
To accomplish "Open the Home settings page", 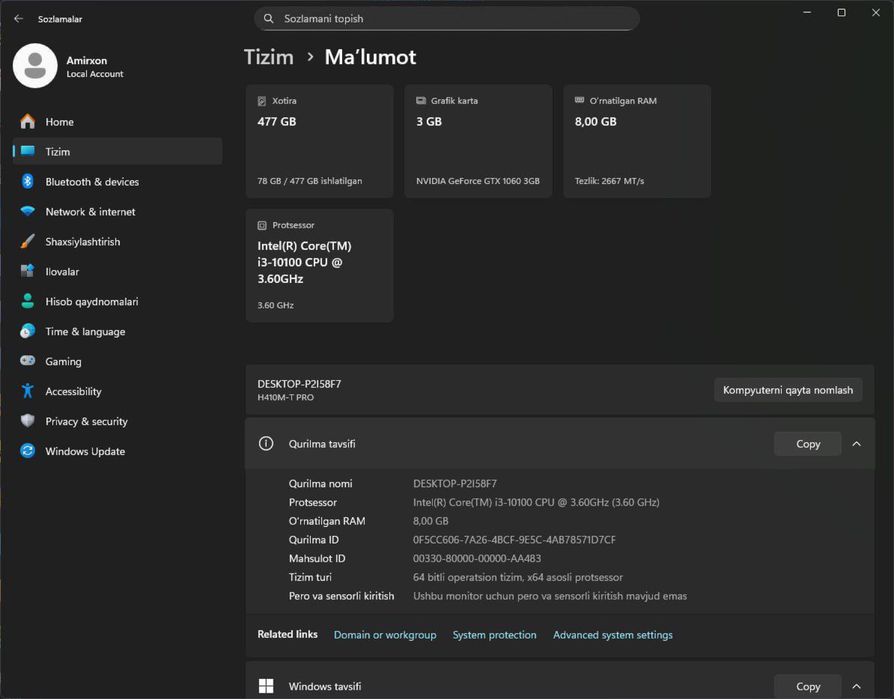I will click(117, 121).
